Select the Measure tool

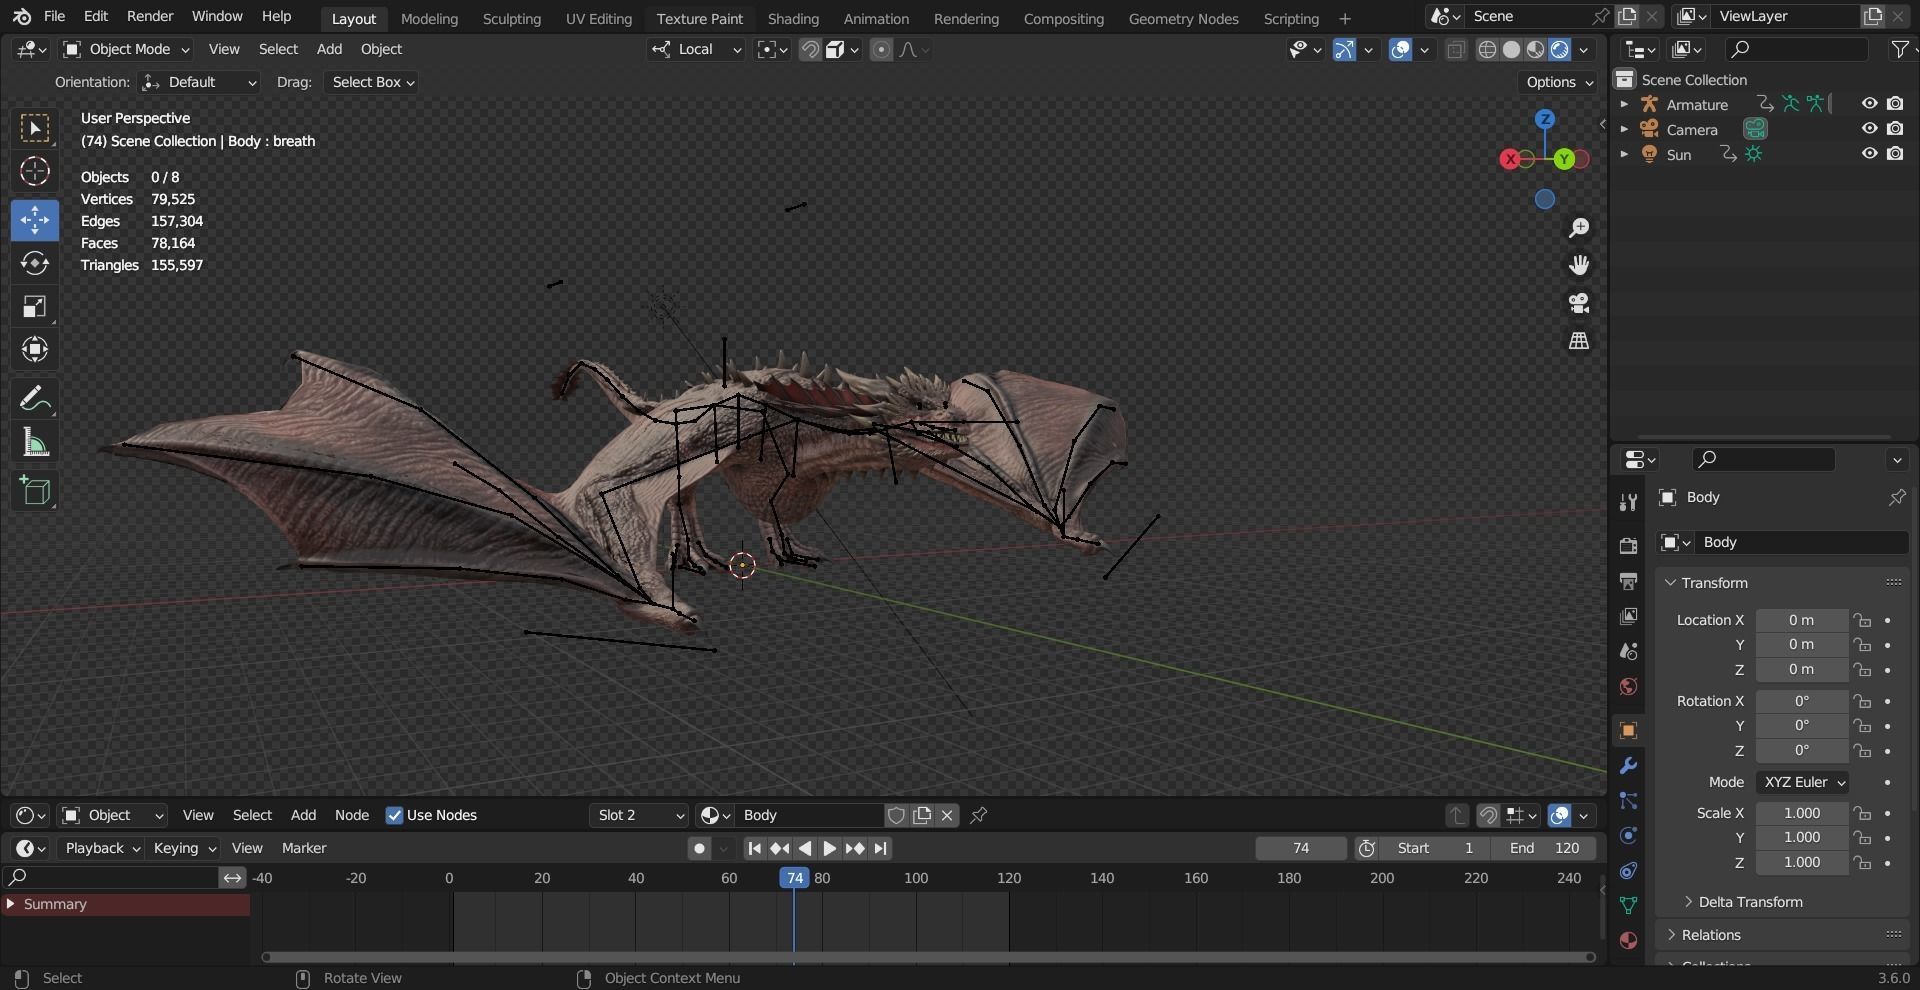tap(35, 441)
